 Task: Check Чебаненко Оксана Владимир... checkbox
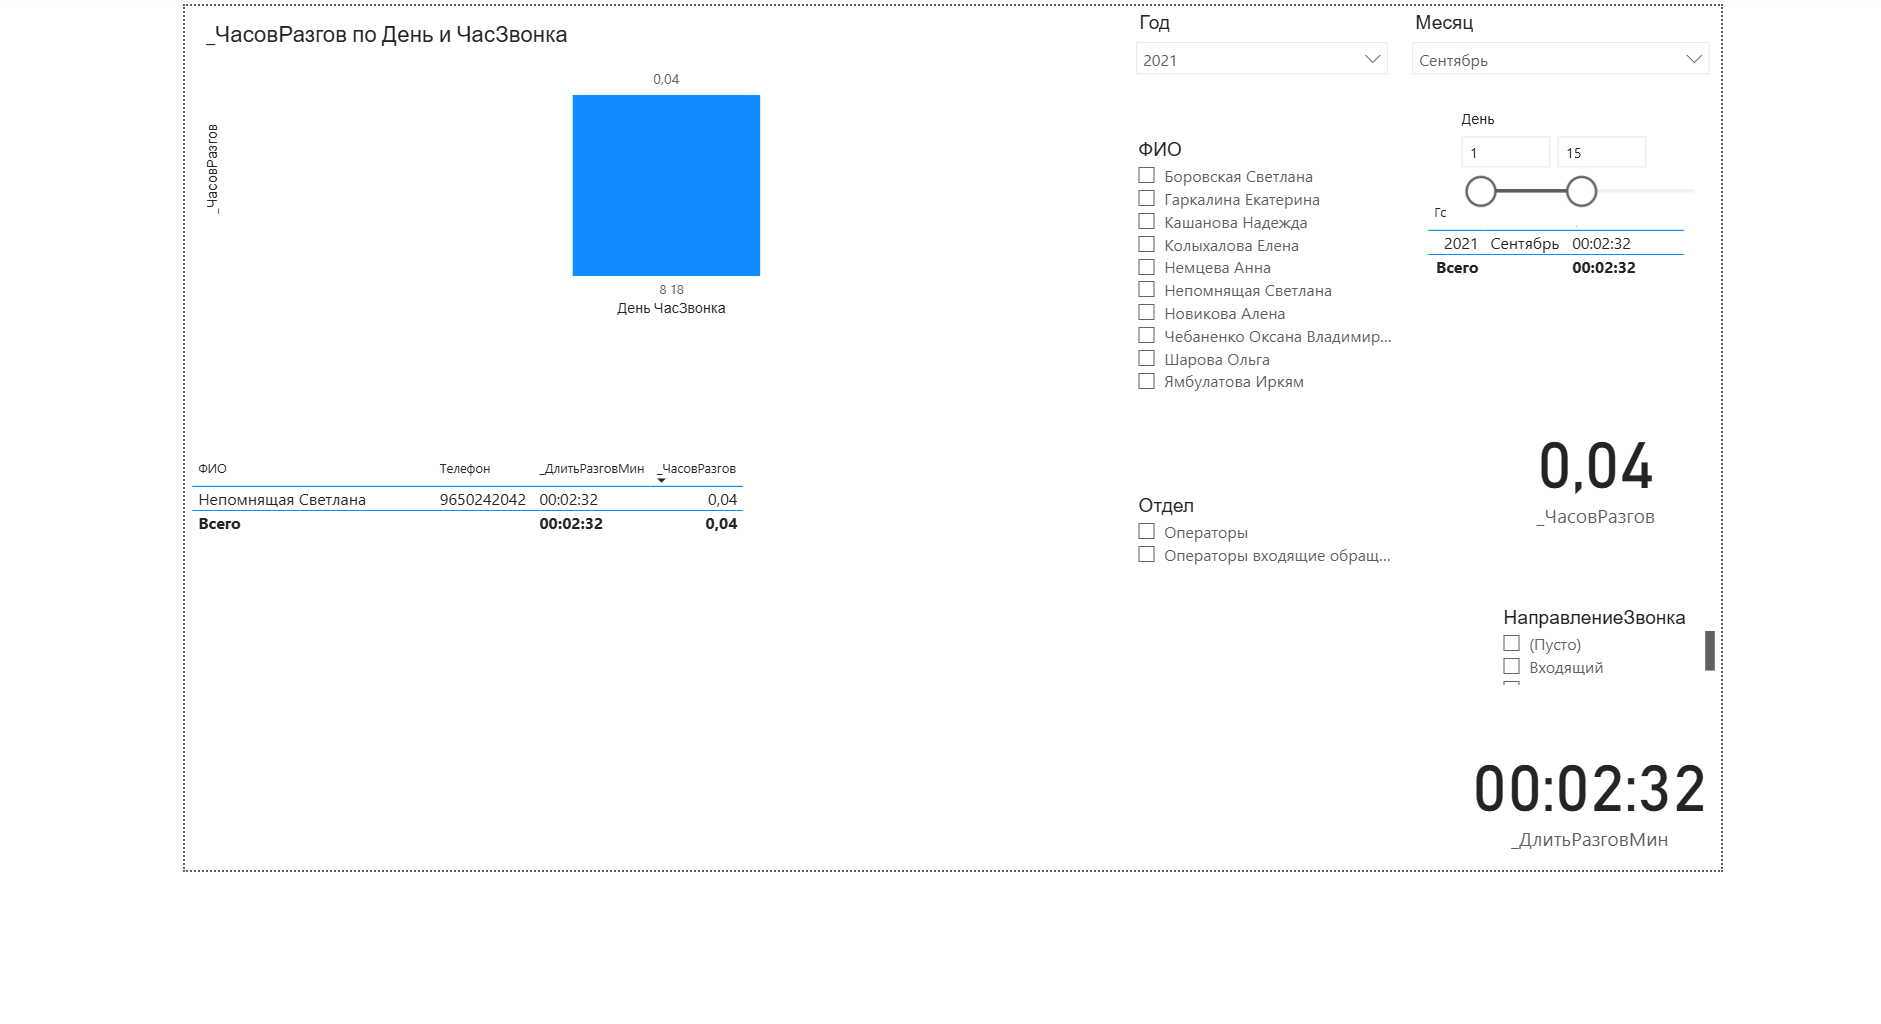click(x=1147, y=336)
